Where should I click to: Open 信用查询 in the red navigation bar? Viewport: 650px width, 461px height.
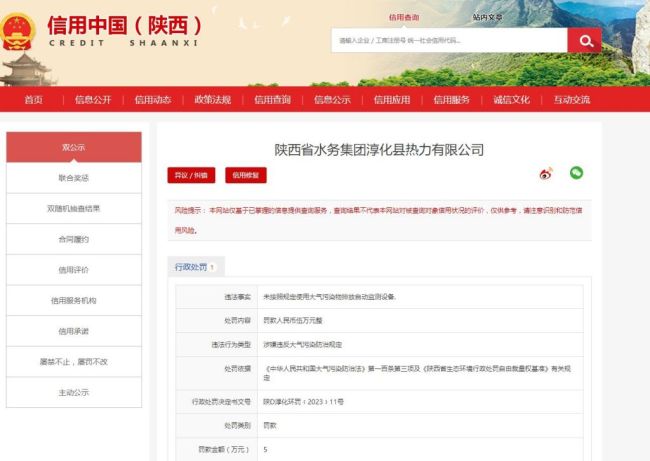coord(272,99)
